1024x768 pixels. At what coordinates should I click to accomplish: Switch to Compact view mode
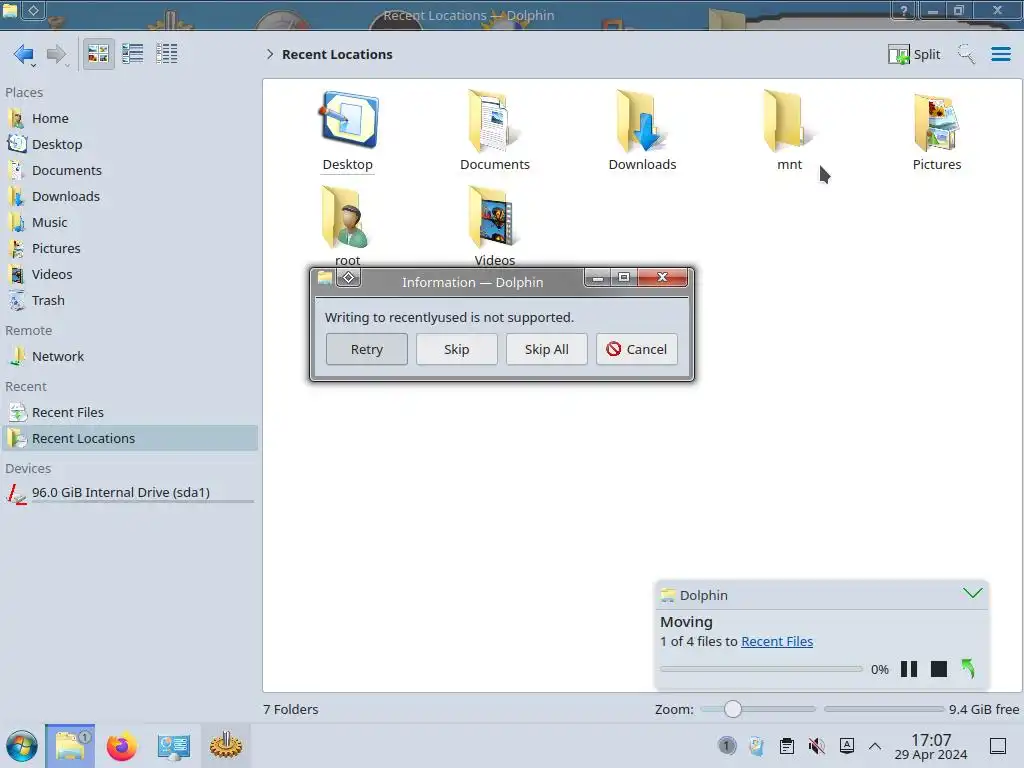[133, 54]
